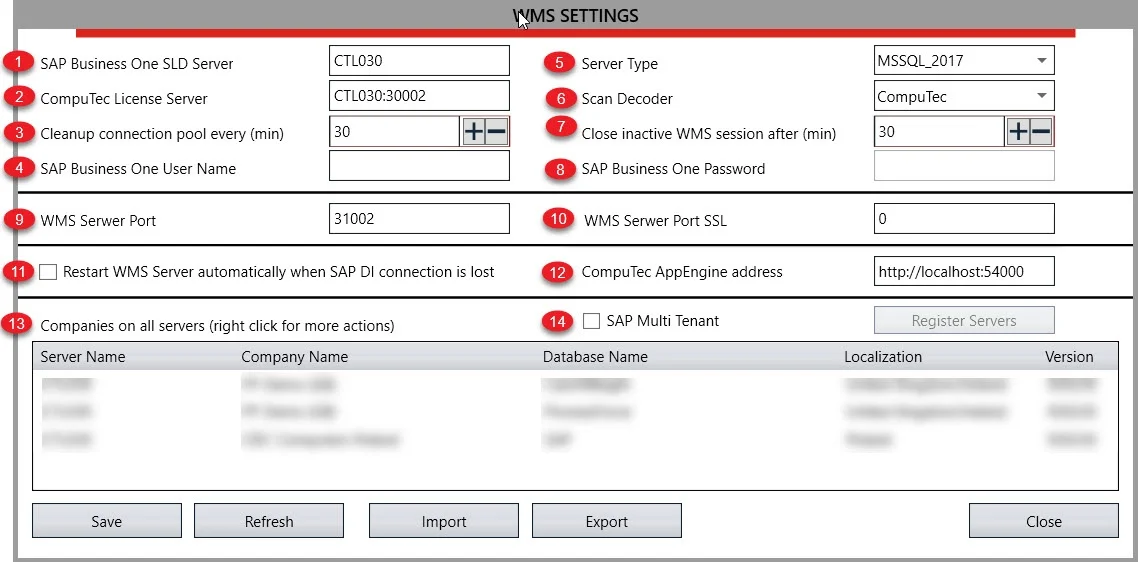The height and width of the screenshot is (562, 1138).
Task: Focus the close inactive session value field
Action: point(939,131)
